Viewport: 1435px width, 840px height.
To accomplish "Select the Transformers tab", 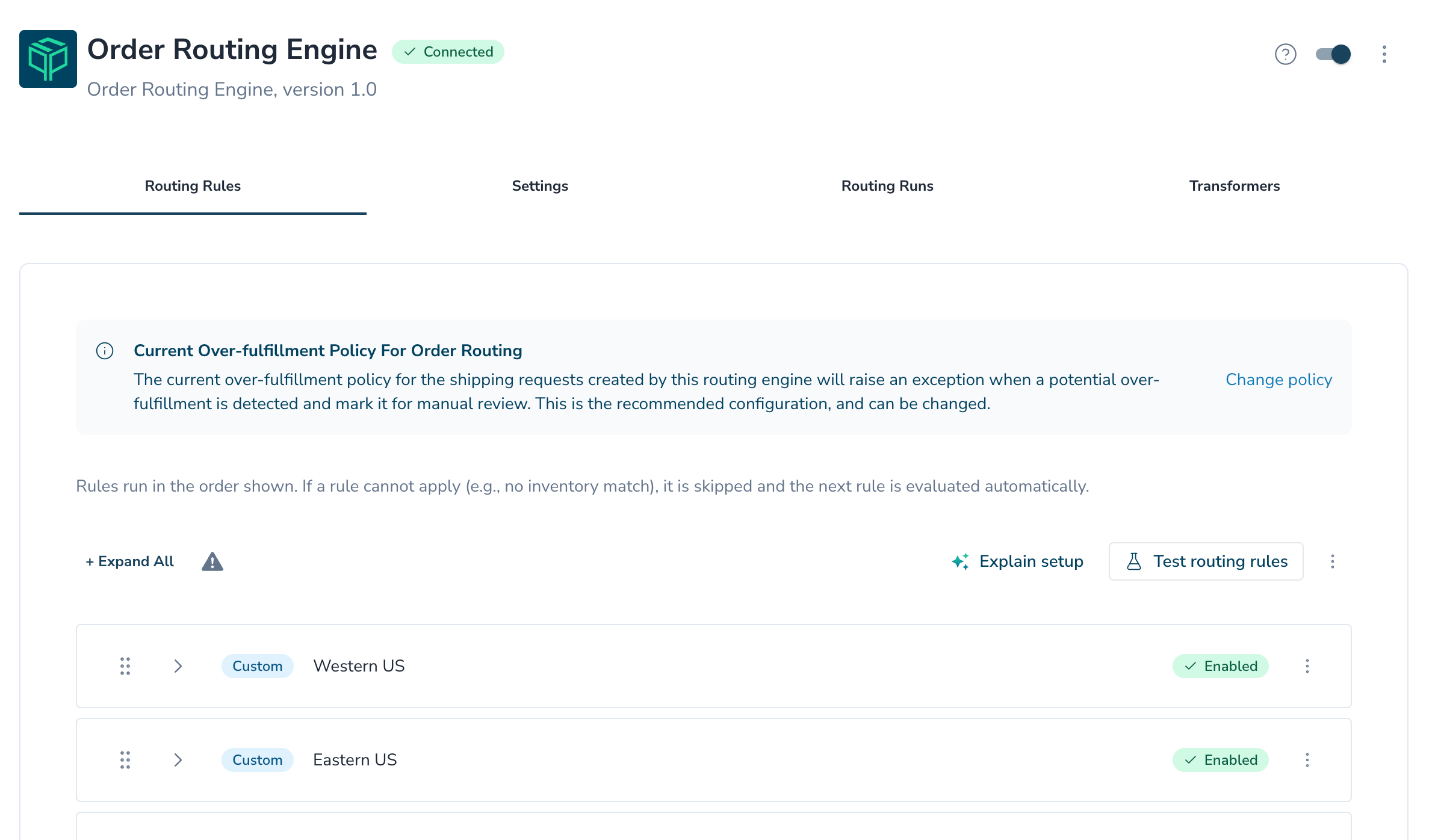I will coord(1234,186).
